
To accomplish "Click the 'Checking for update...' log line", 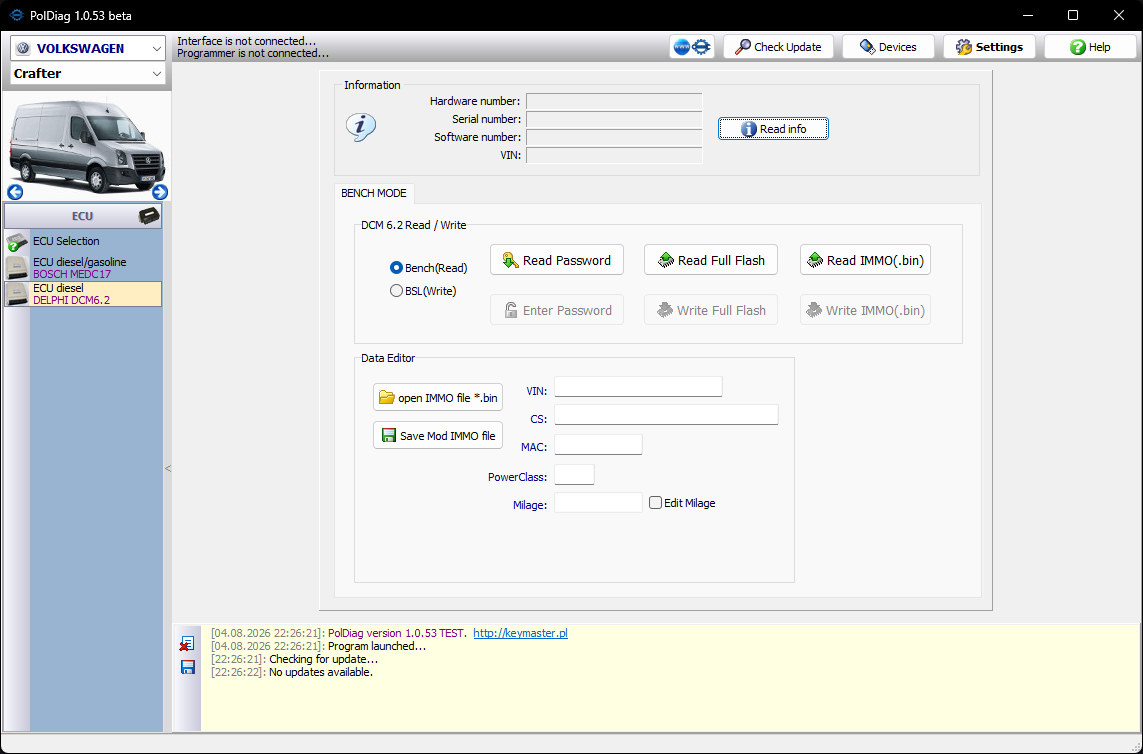I will (x=324, y=659).
